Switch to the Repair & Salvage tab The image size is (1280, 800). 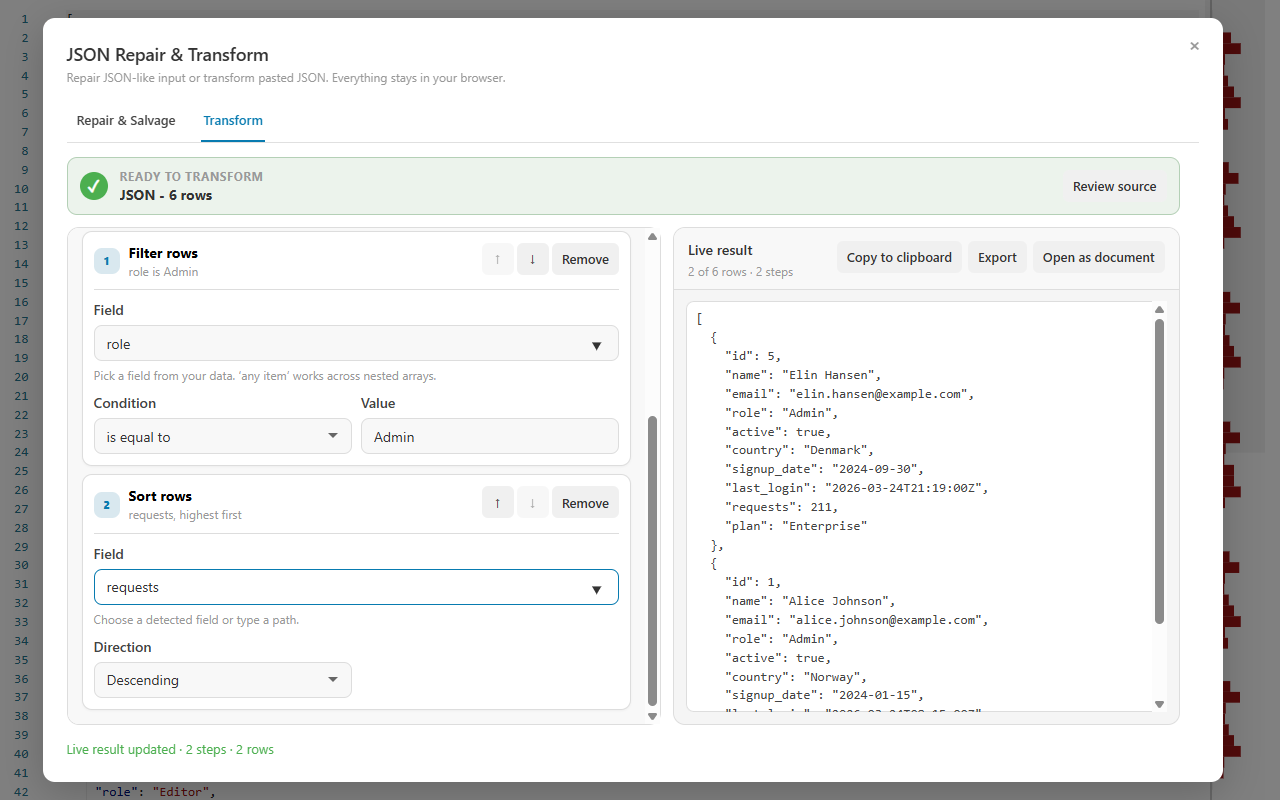(x=126, y=120)
